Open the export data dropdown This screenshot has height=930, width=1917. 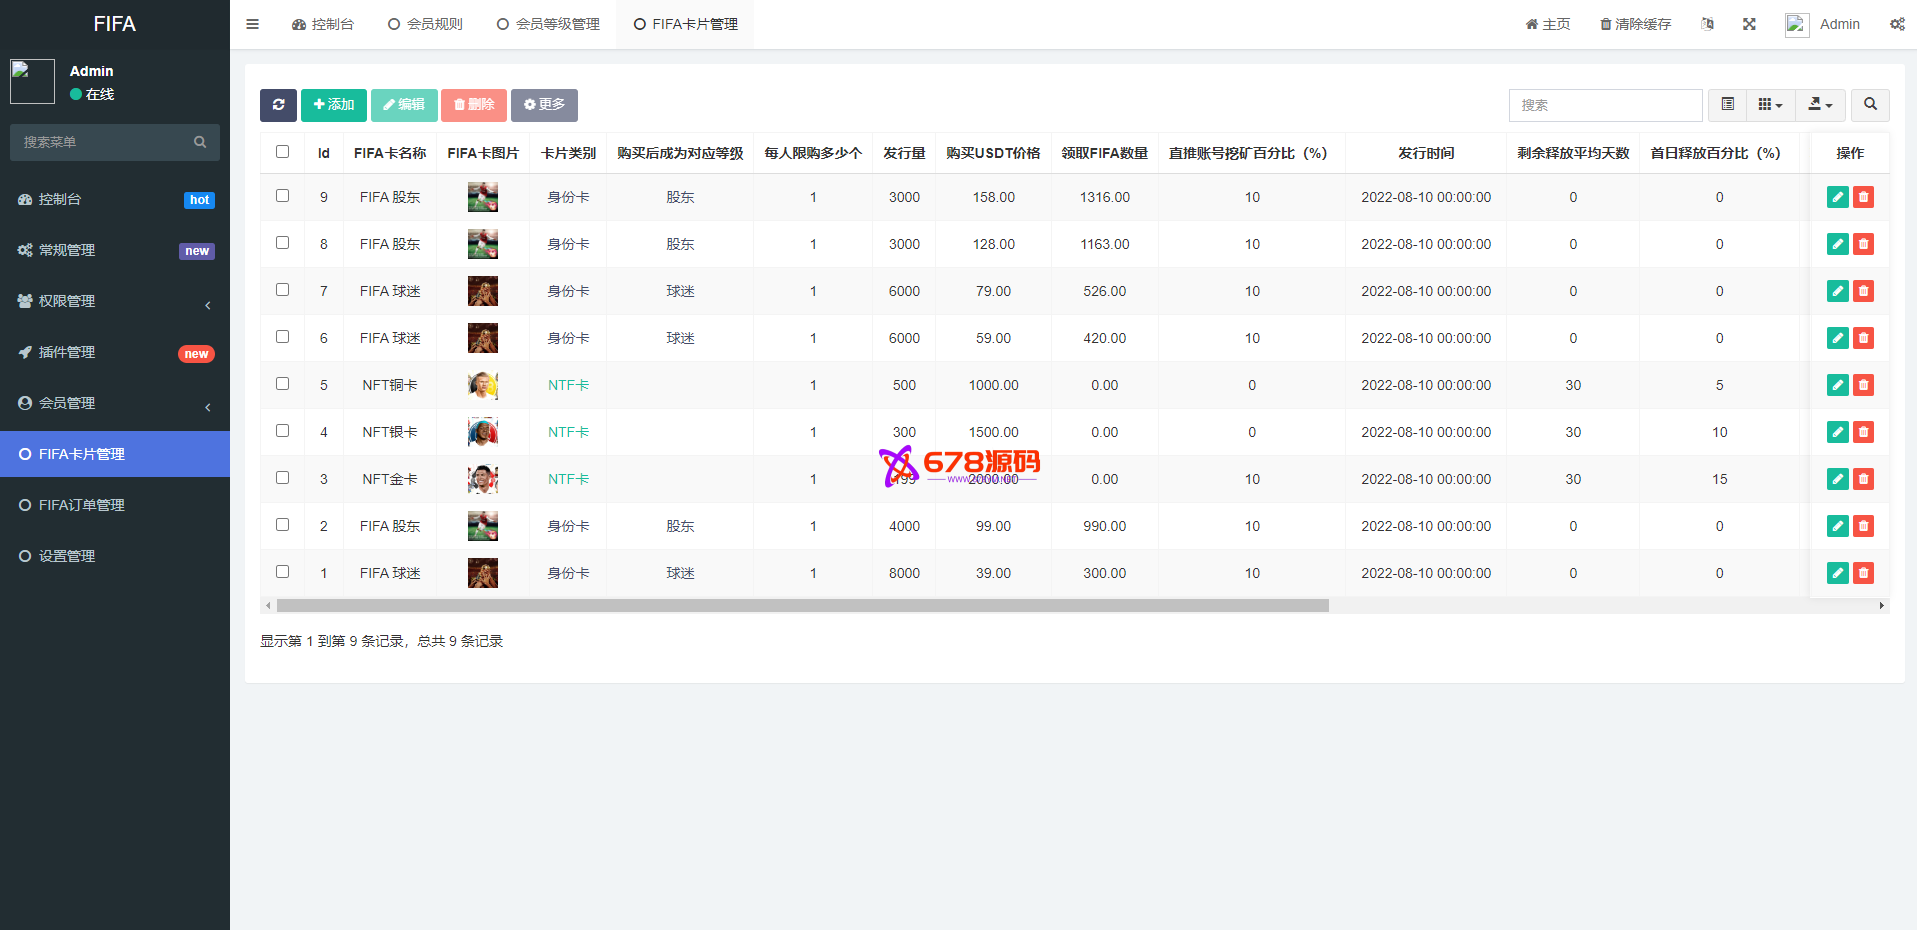(x=1821, y=105)
